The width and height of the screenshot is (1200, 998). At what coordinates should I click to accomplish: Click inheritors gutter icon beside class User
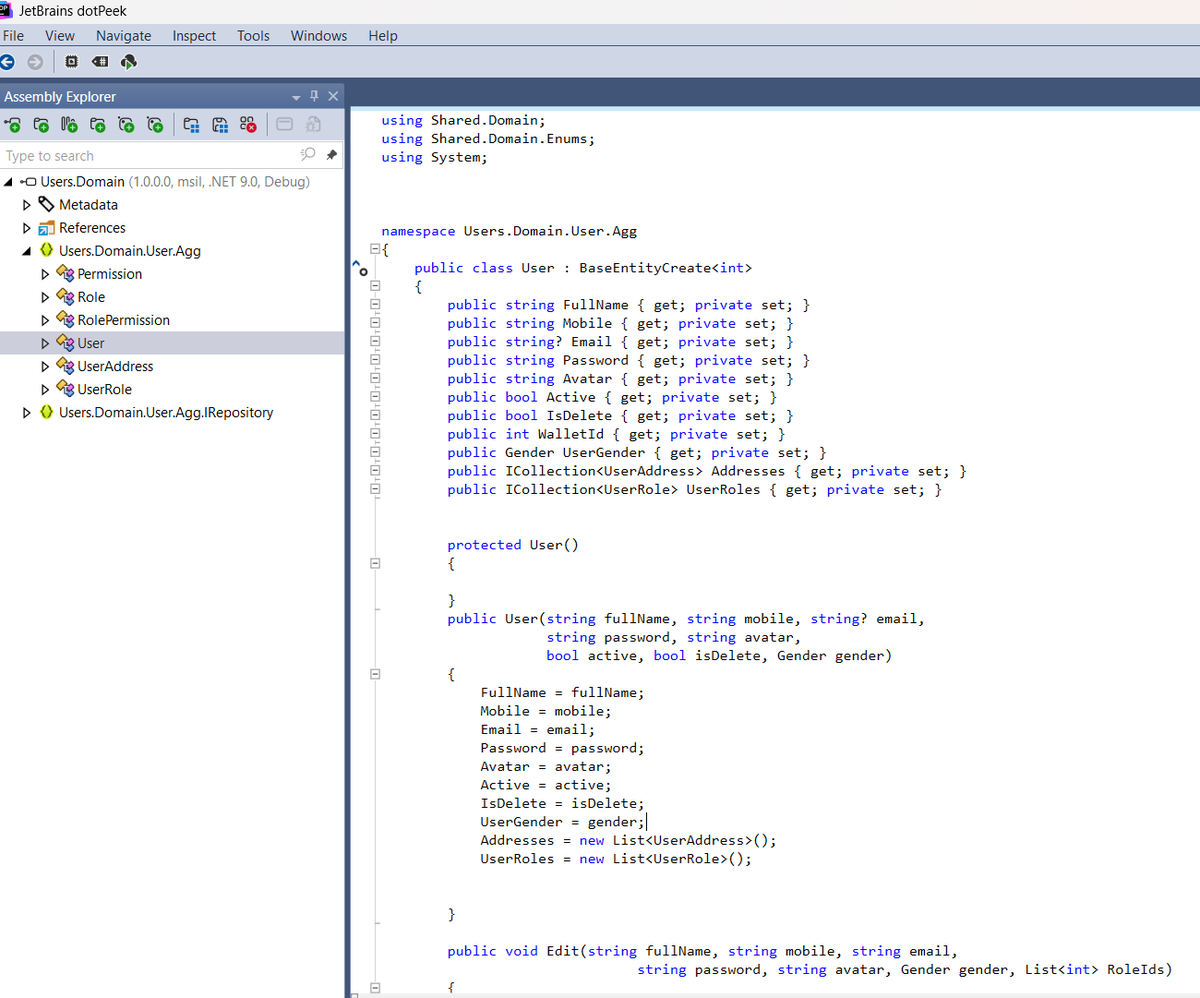point(359,267)
